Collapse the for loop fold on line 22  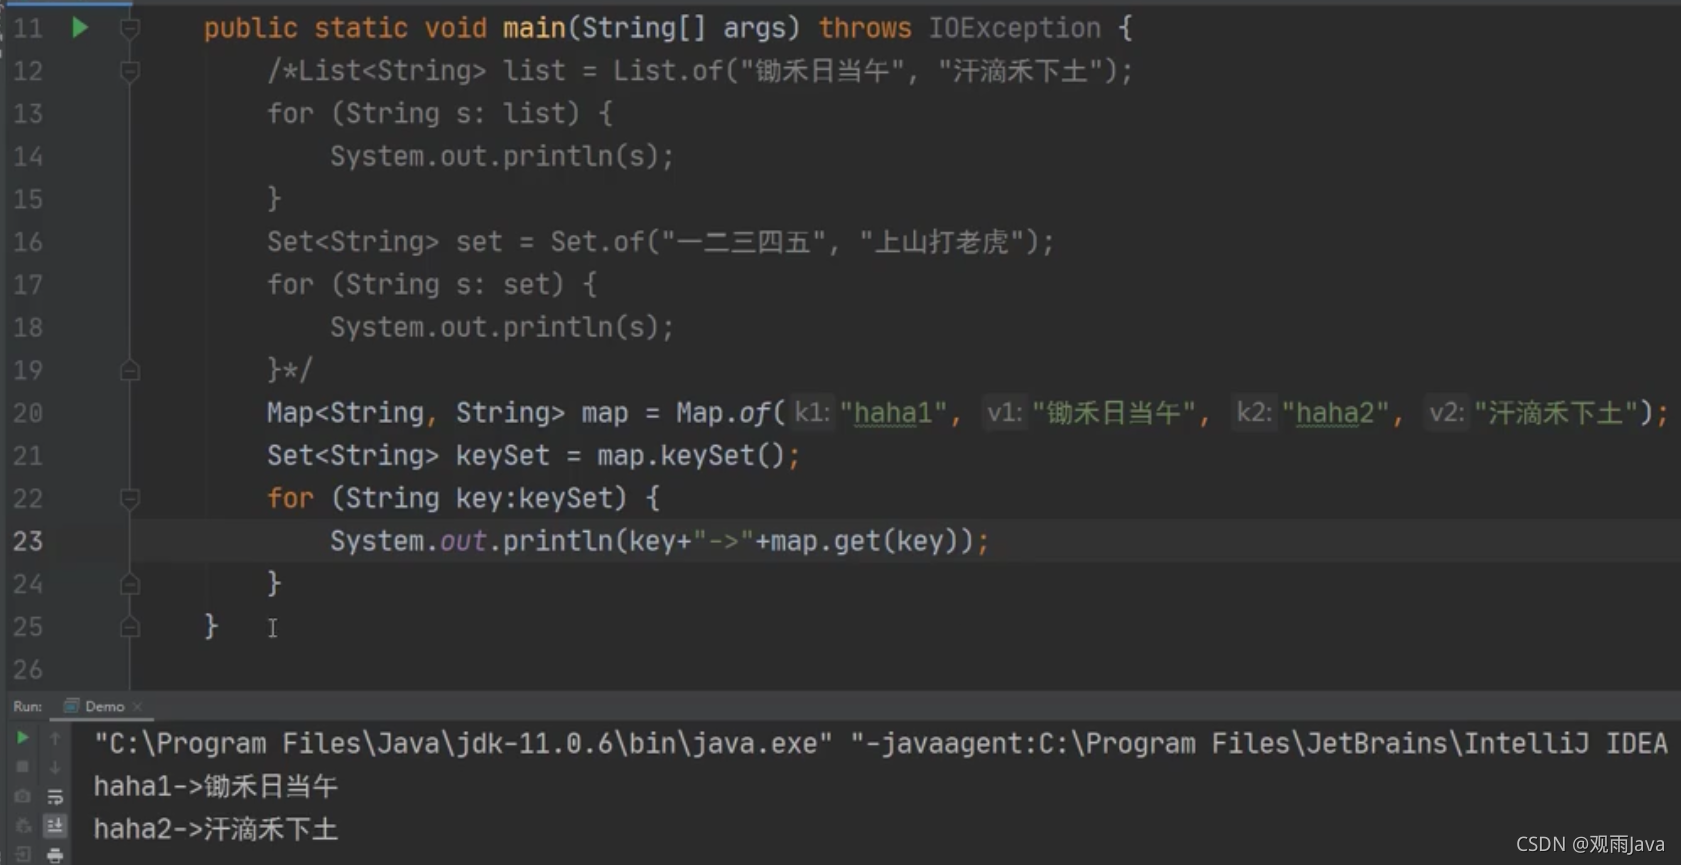pyautogui.click(x=130, y=498)
